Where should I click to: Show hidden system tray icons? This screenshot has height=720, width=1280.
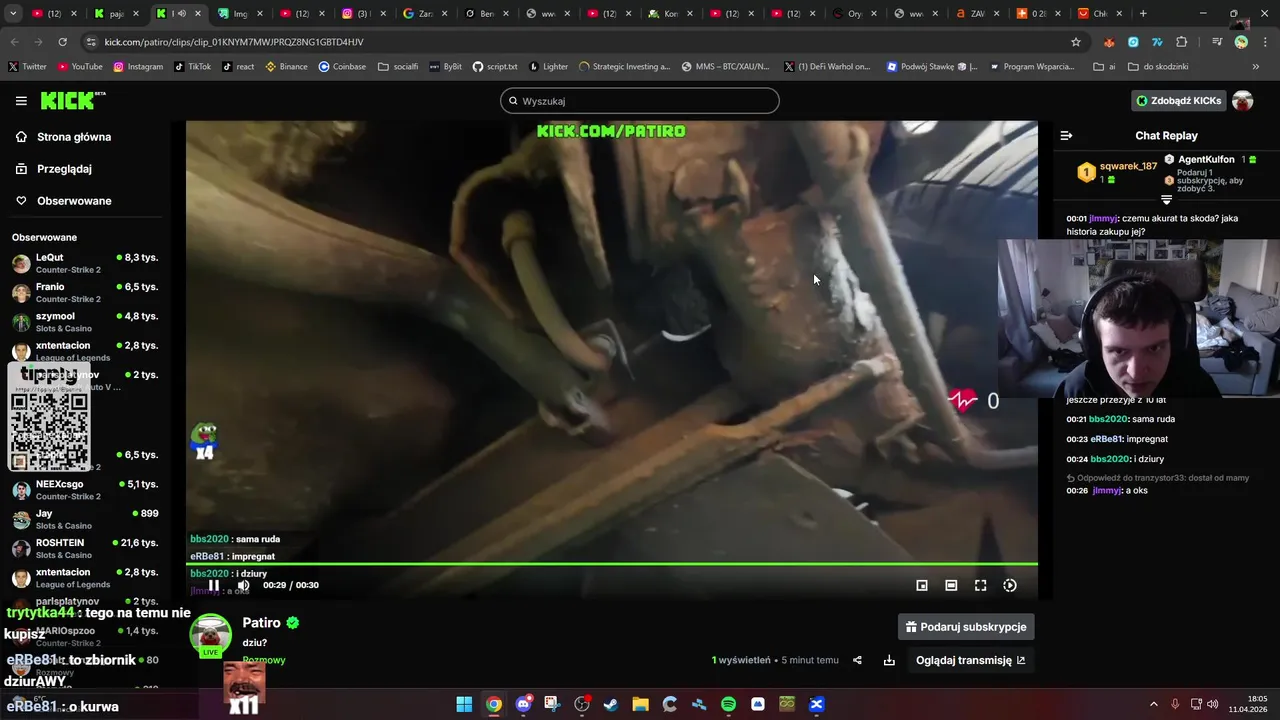click(1153, 704)
